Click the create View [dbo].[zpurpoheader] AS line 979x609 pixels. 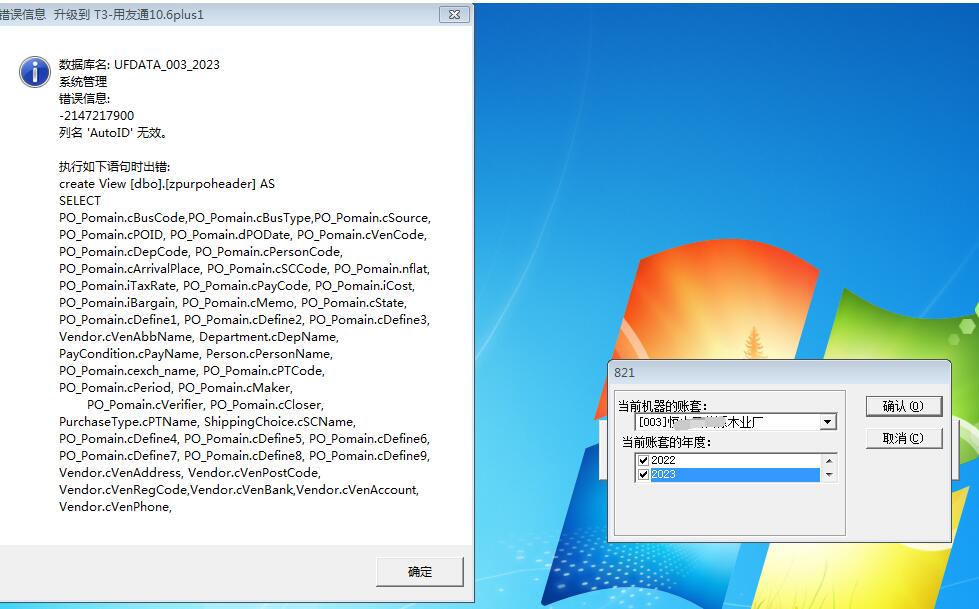tap(167, 184)
